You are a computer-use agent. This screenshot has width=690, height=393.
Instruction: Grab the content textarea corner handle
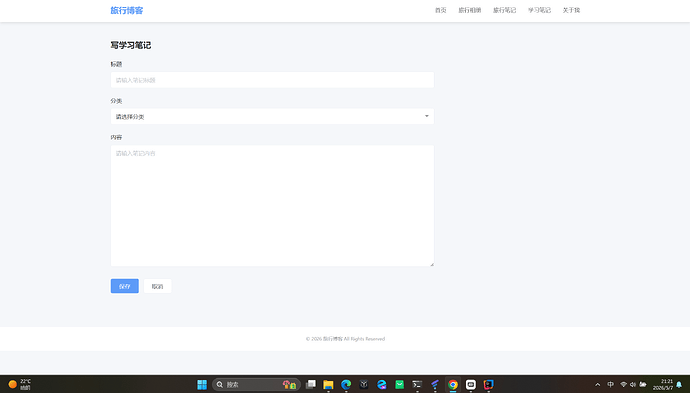[x=432, y=264]
